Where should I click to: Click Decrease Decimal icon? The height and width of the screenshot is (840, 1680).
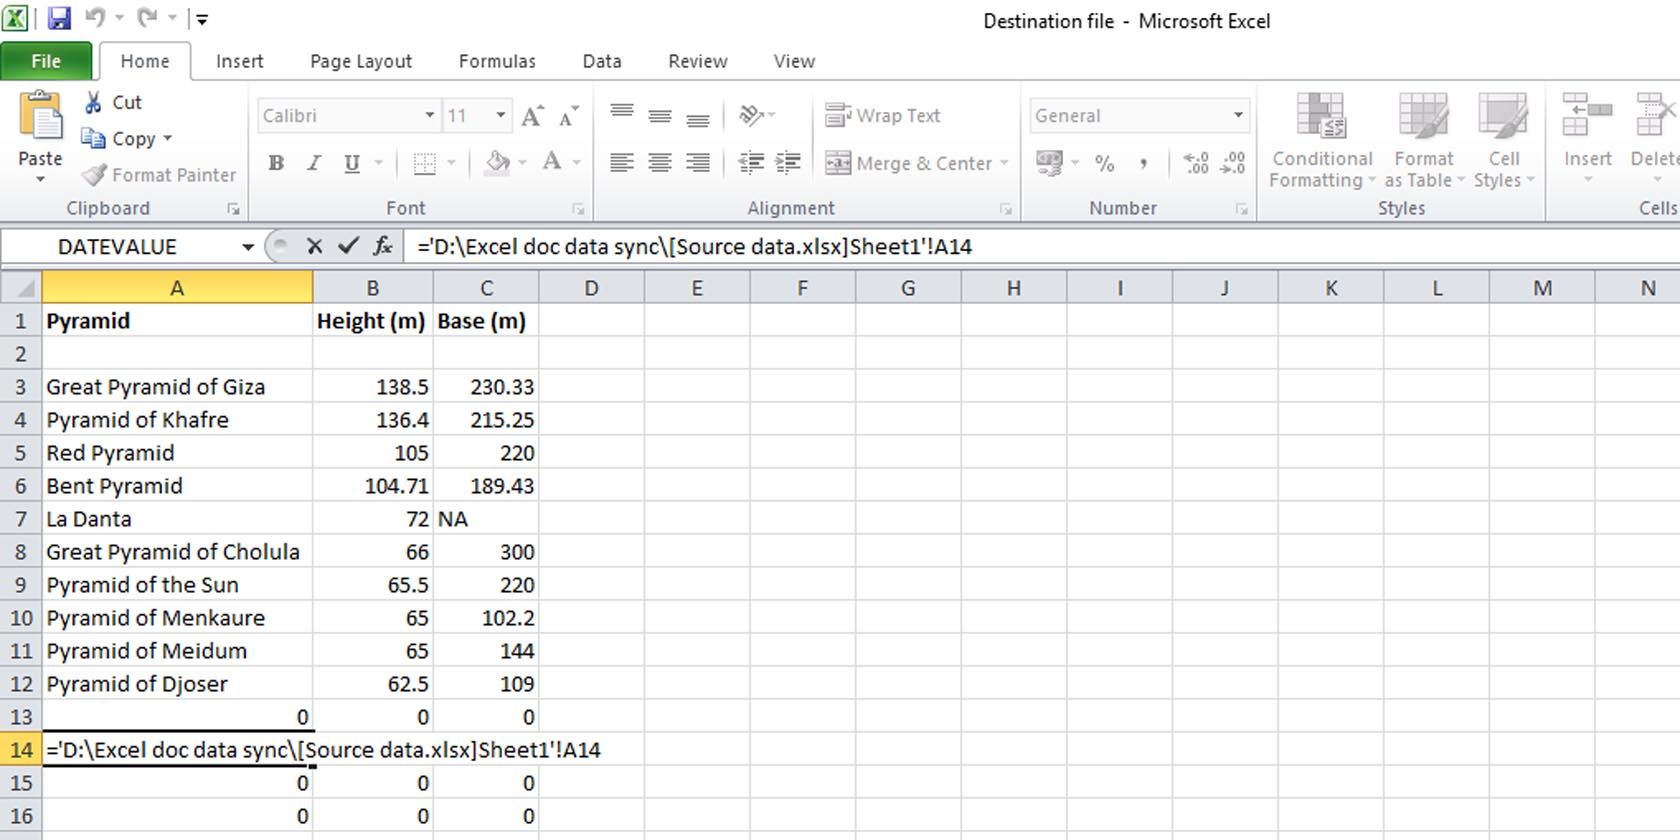point(1233,163)
